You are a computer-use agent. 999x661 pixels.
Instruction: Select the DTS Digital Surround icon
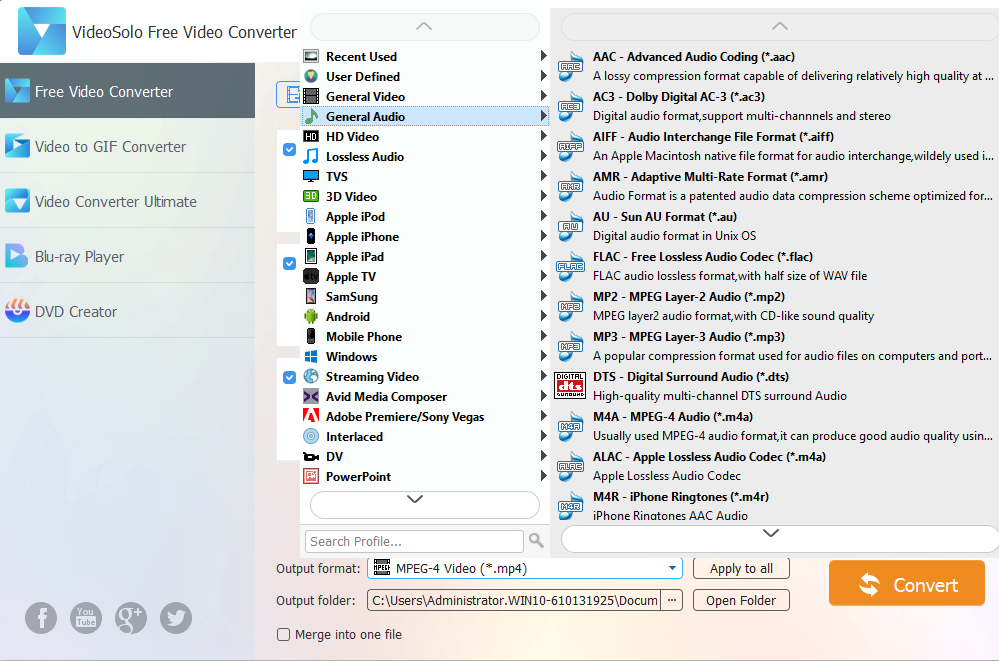pos(570,386)
